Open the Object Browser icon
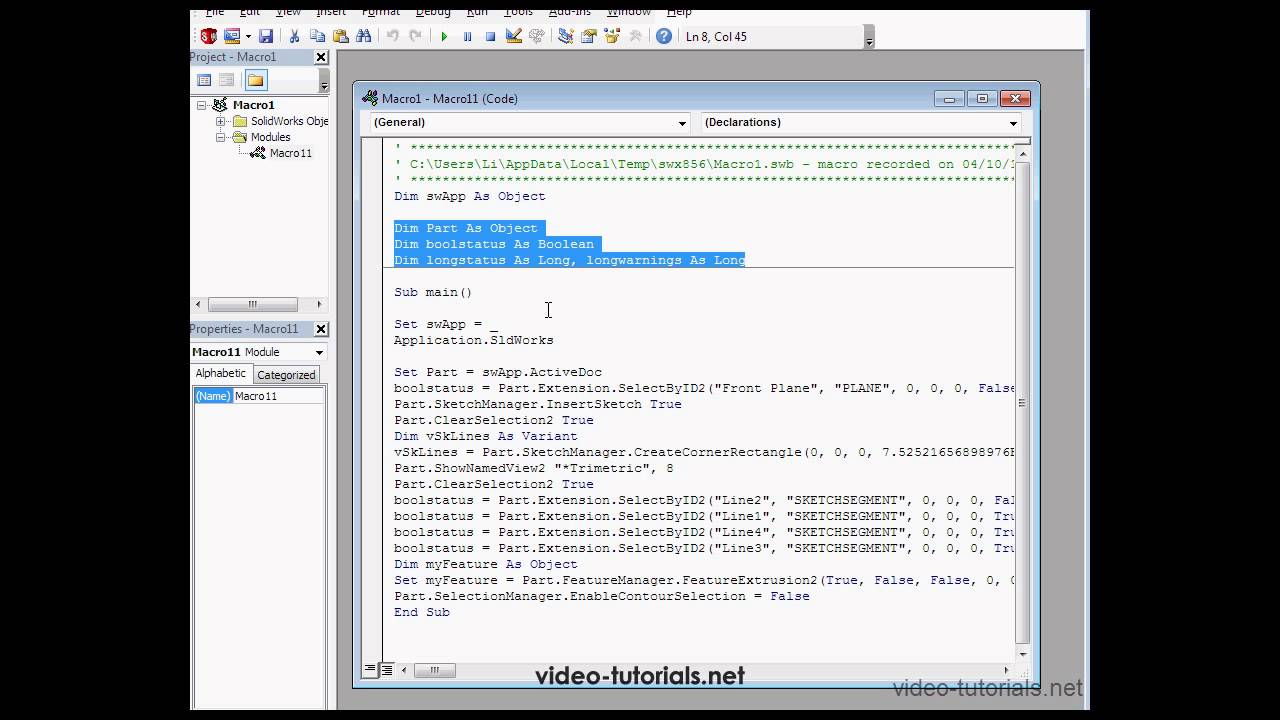The height and width of the screenshot is (720, 1280). [x=611, y=36]
